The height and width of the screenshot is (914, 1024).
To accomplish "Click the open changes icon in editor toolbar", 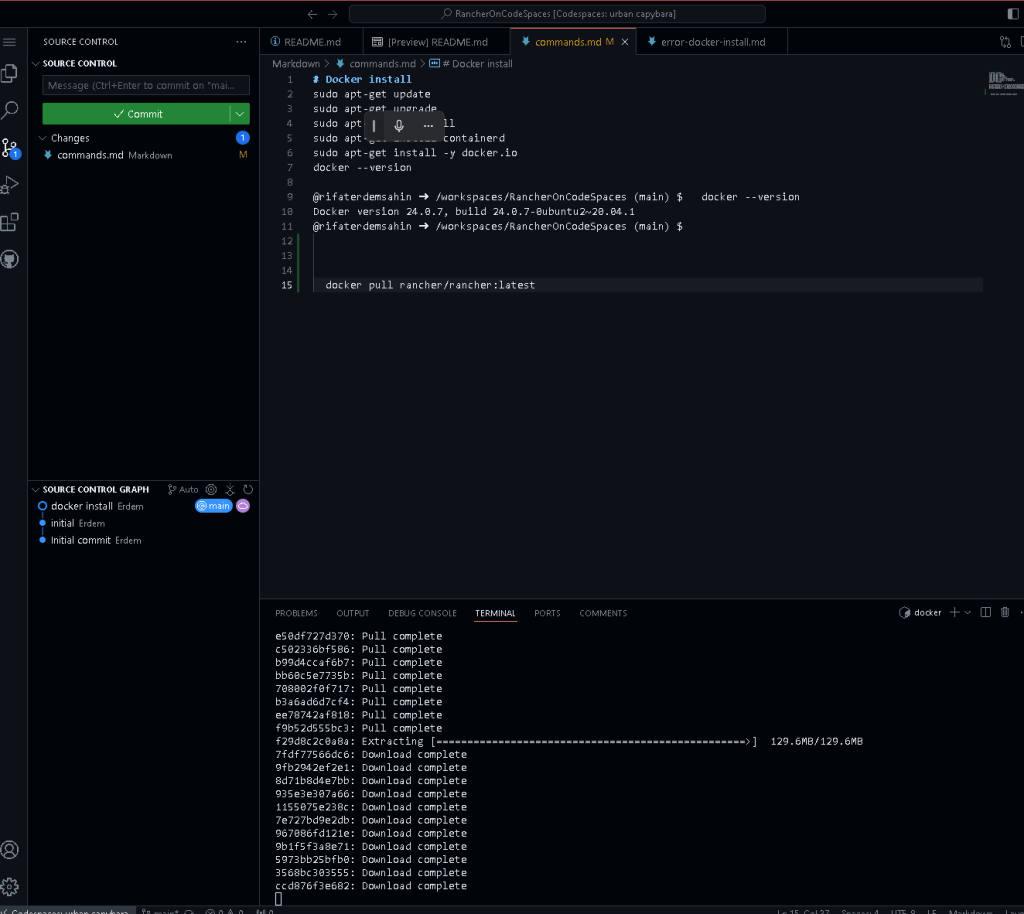I will pos(1005,42).
